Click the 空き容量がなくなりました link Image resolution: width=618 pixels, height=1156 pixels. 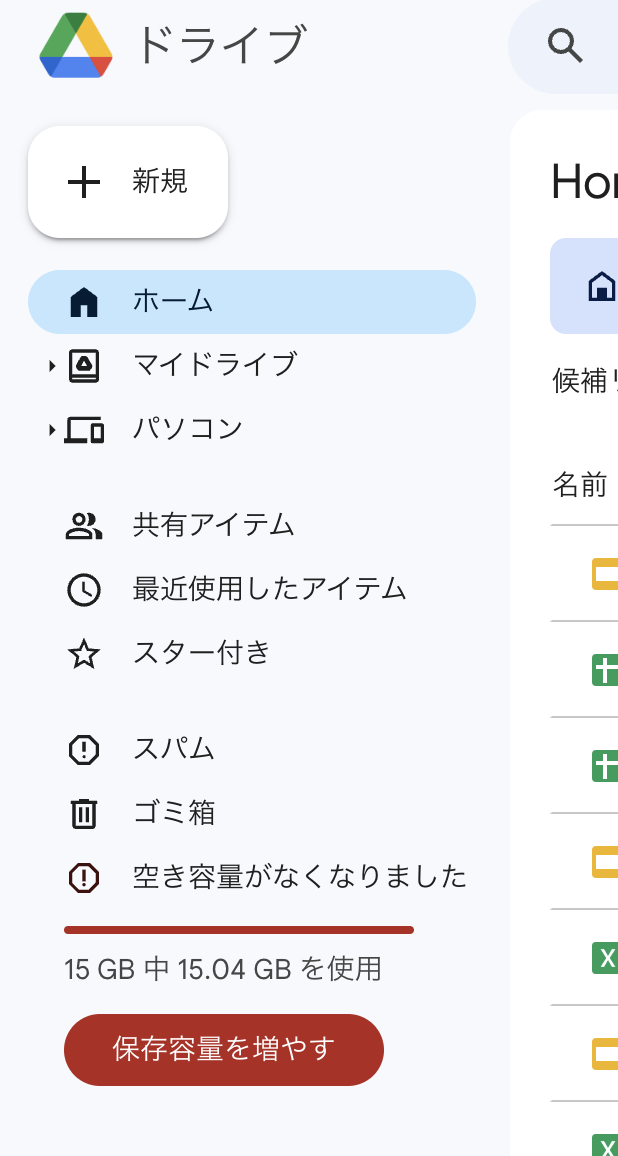[300, 877]
